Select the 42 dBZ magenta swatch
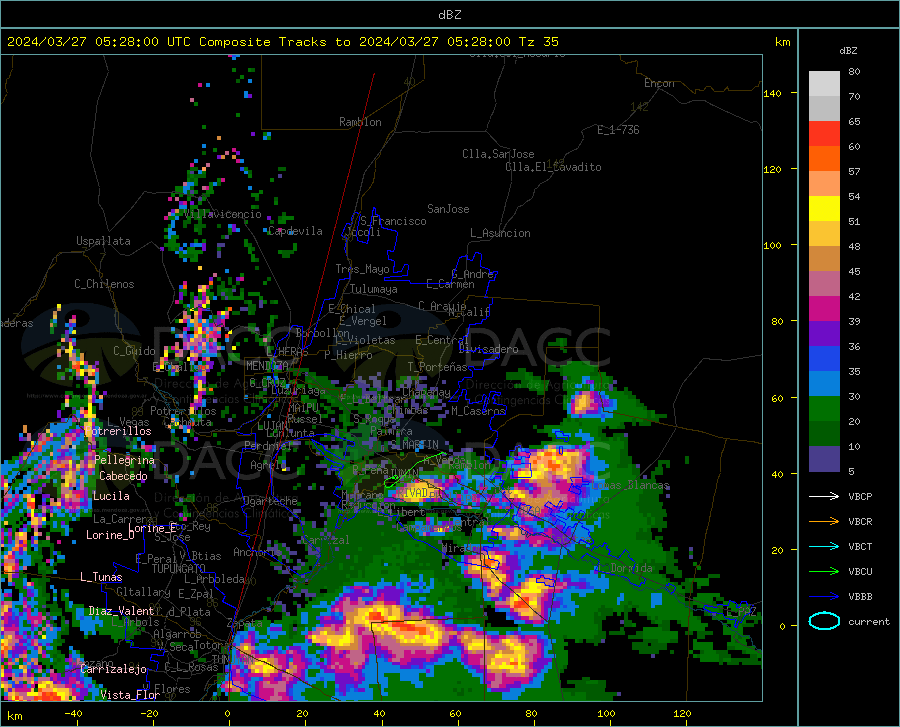 [824, 309]
